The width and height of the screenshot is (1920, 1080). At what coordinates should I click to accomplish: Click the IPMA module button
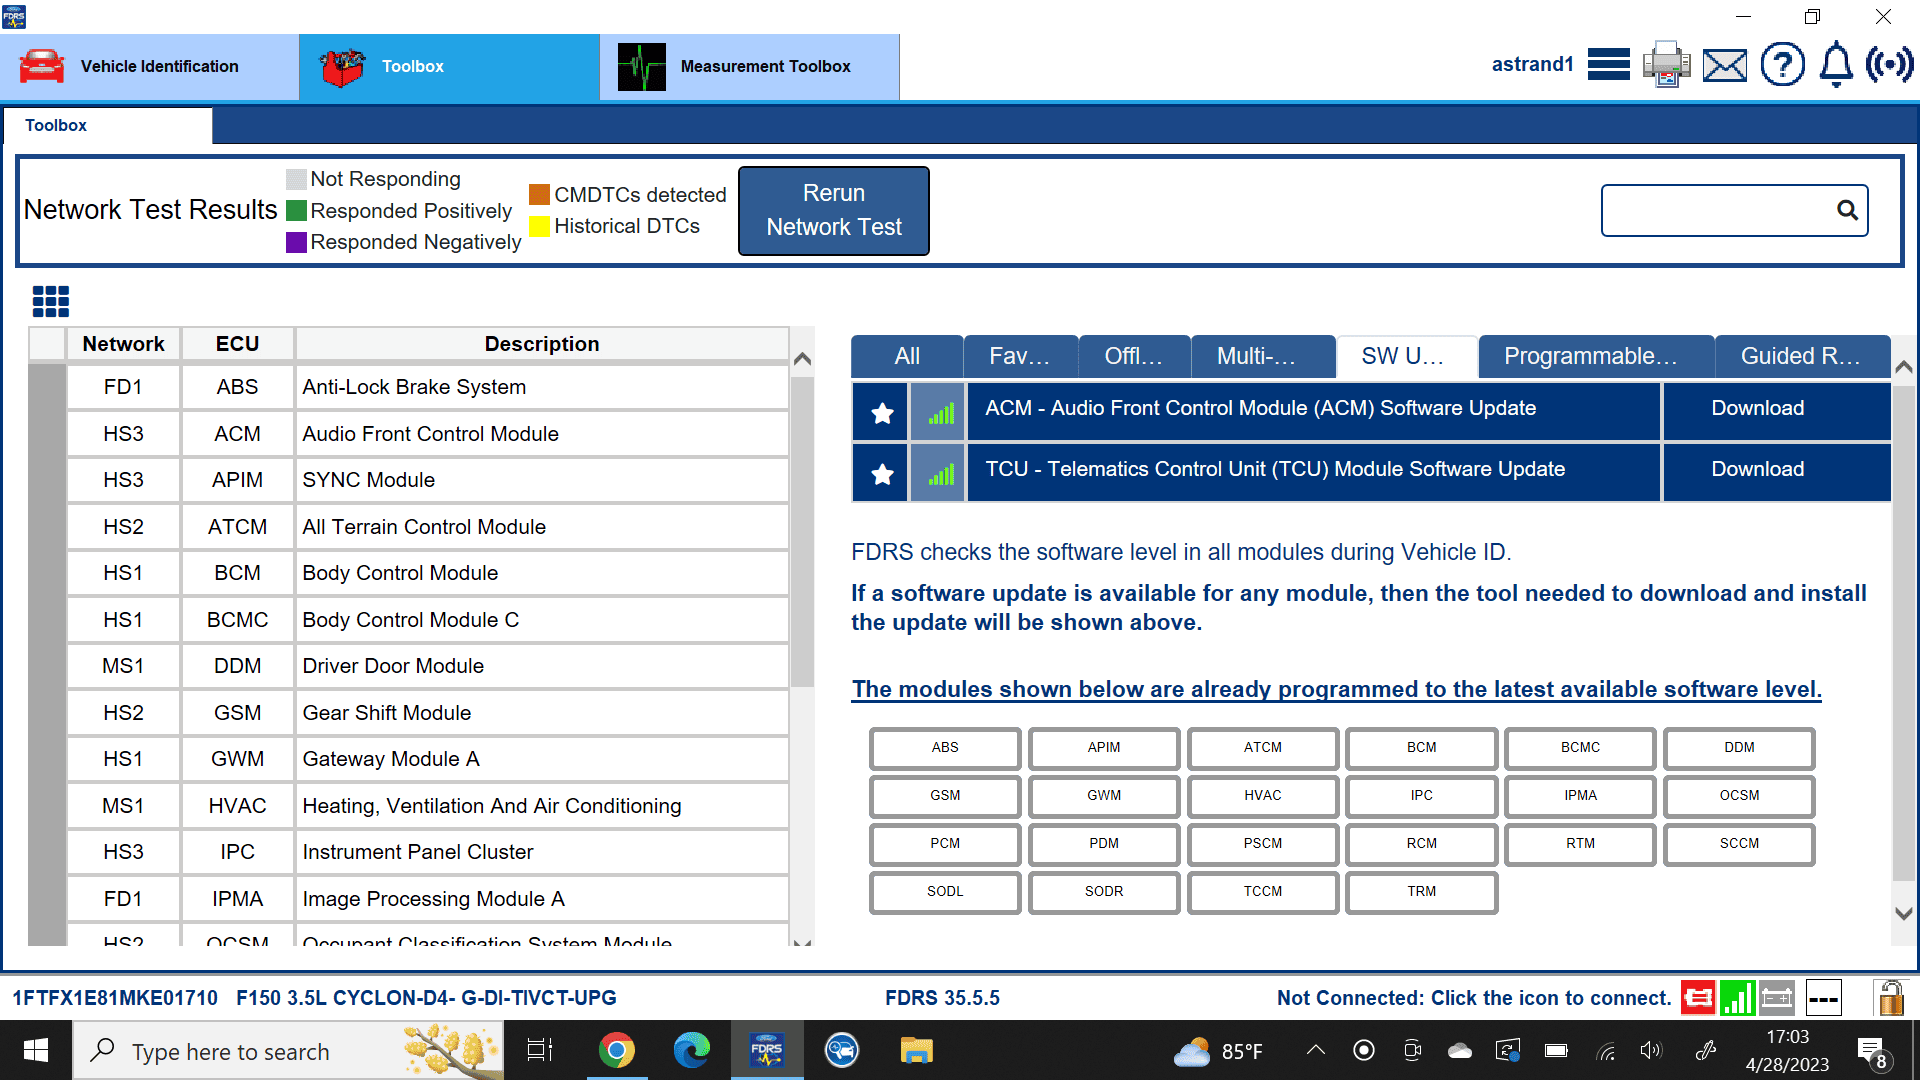click(1581, 795)
